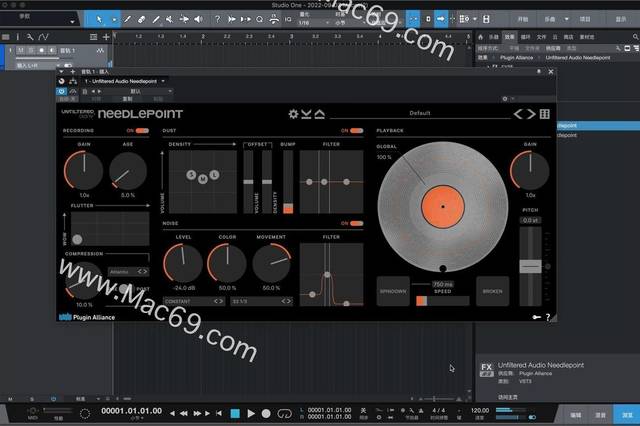640x426 pixels.
Task: Adjust the Bump level slider
Action: (x=288, y=182)
